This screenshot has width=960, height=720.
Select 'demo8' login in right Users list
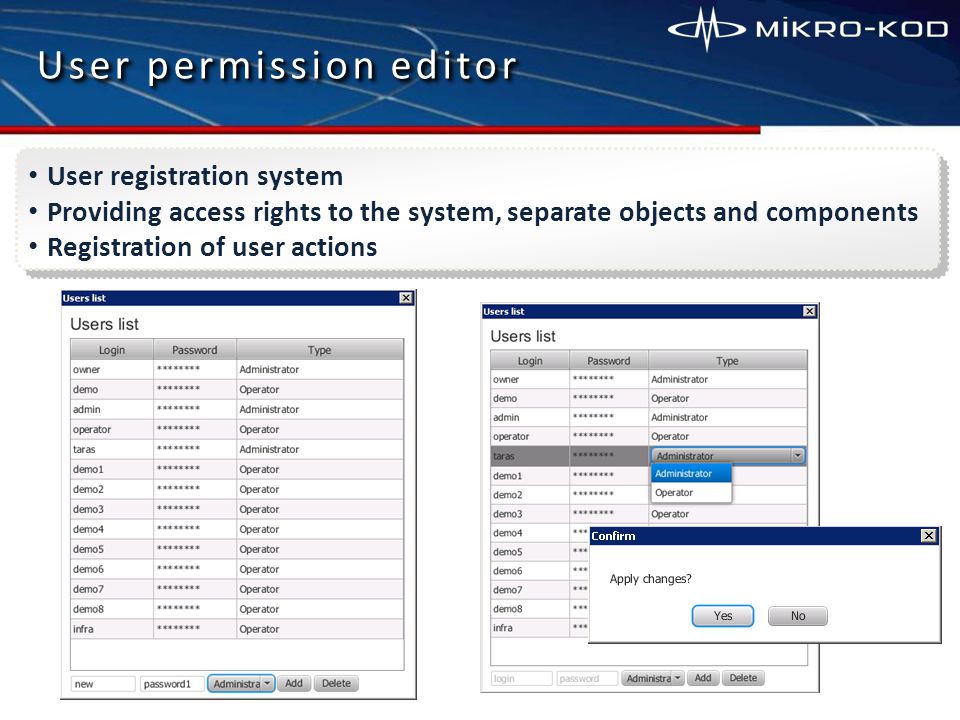[x=508, y=609]
